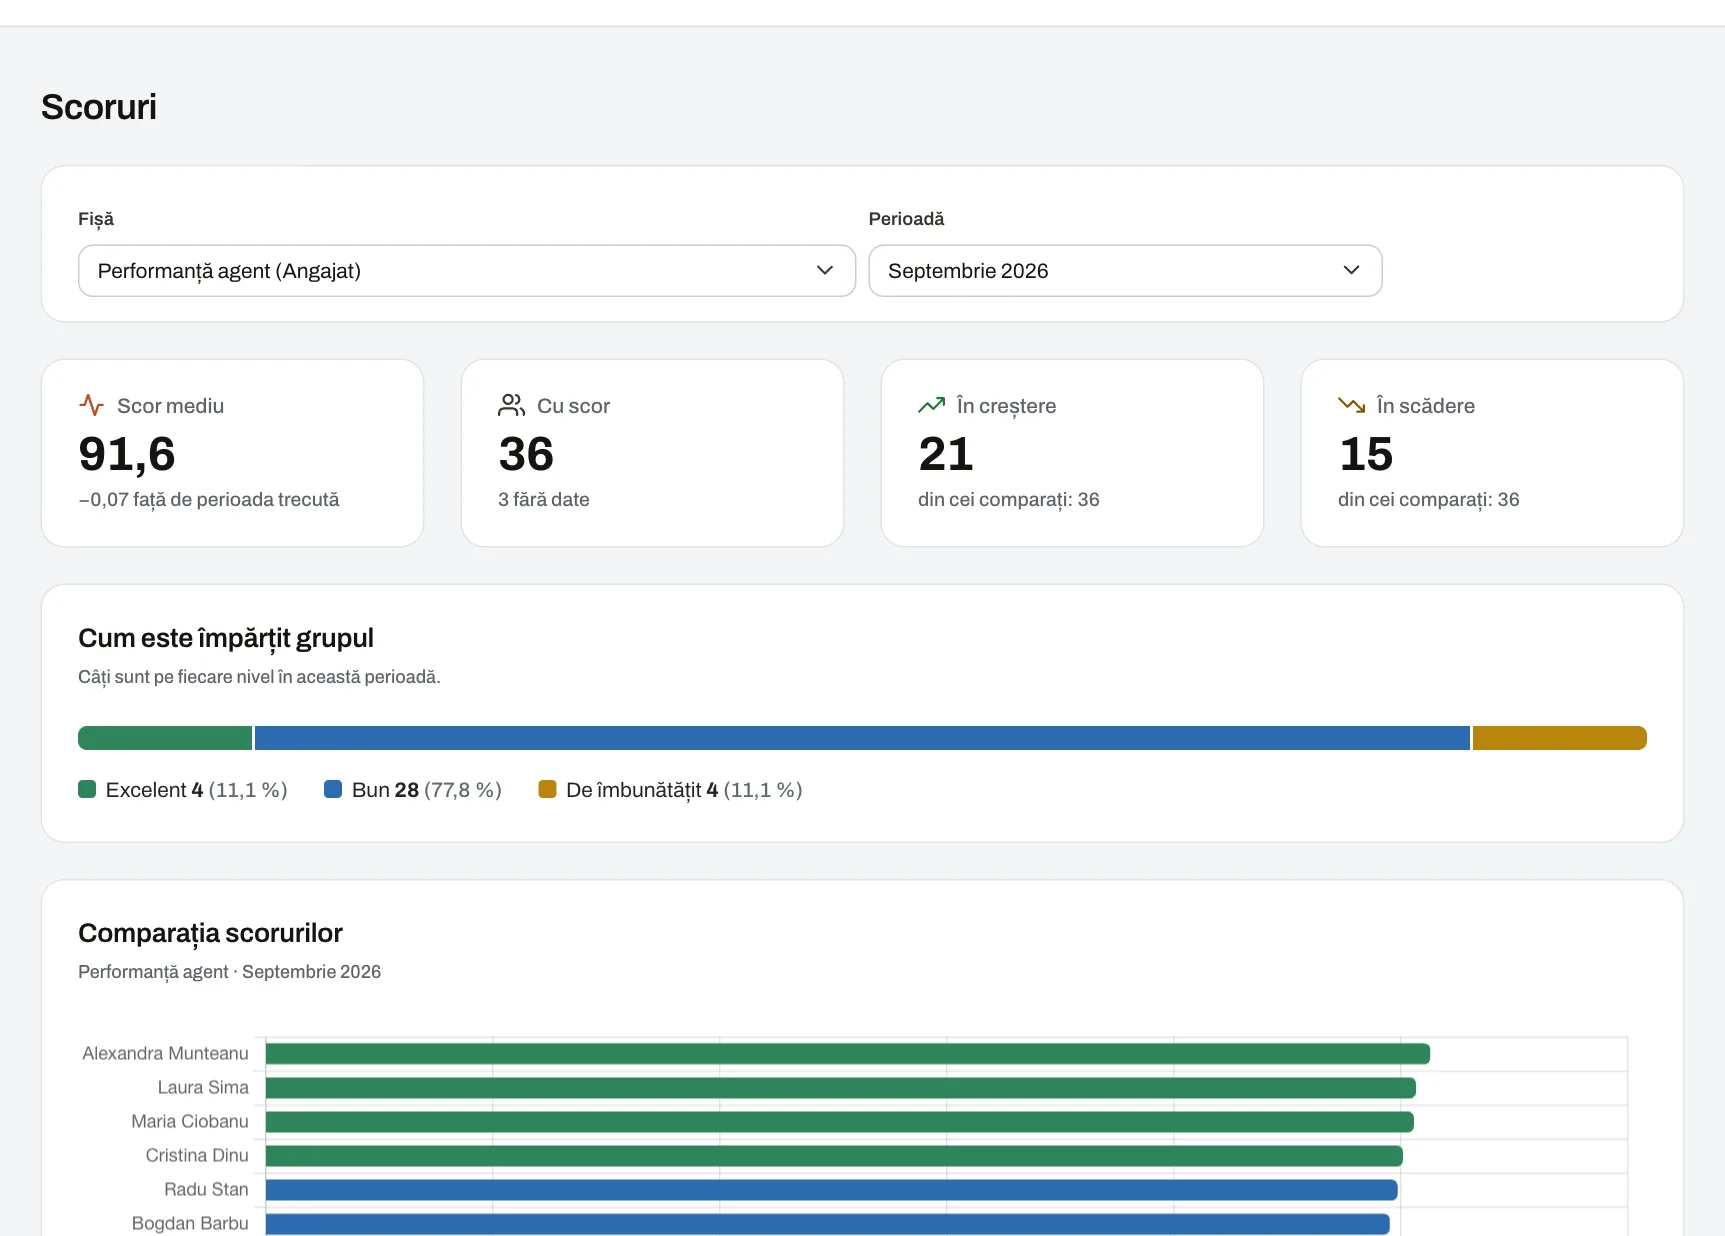1725x1236 pixels.
Task: Click the name label Cristina Dinu
Action: tap(197, 1156)
